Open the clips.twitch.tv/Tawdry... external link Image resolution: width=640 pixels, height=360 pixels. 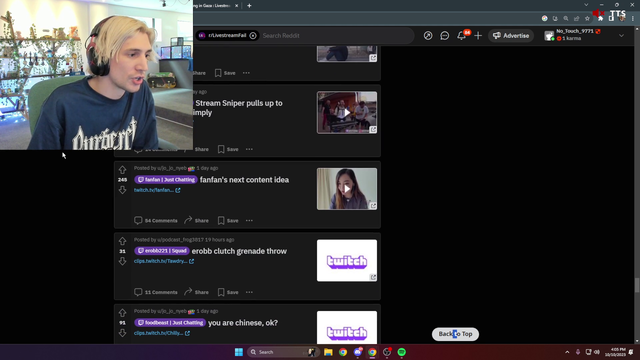pyautogui.click(x=164, y=261)
